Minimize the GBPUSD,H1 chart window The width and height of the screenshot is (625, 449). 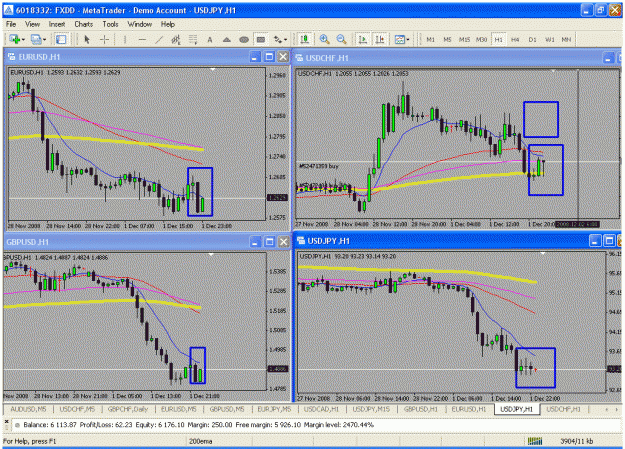pos(256,242)
